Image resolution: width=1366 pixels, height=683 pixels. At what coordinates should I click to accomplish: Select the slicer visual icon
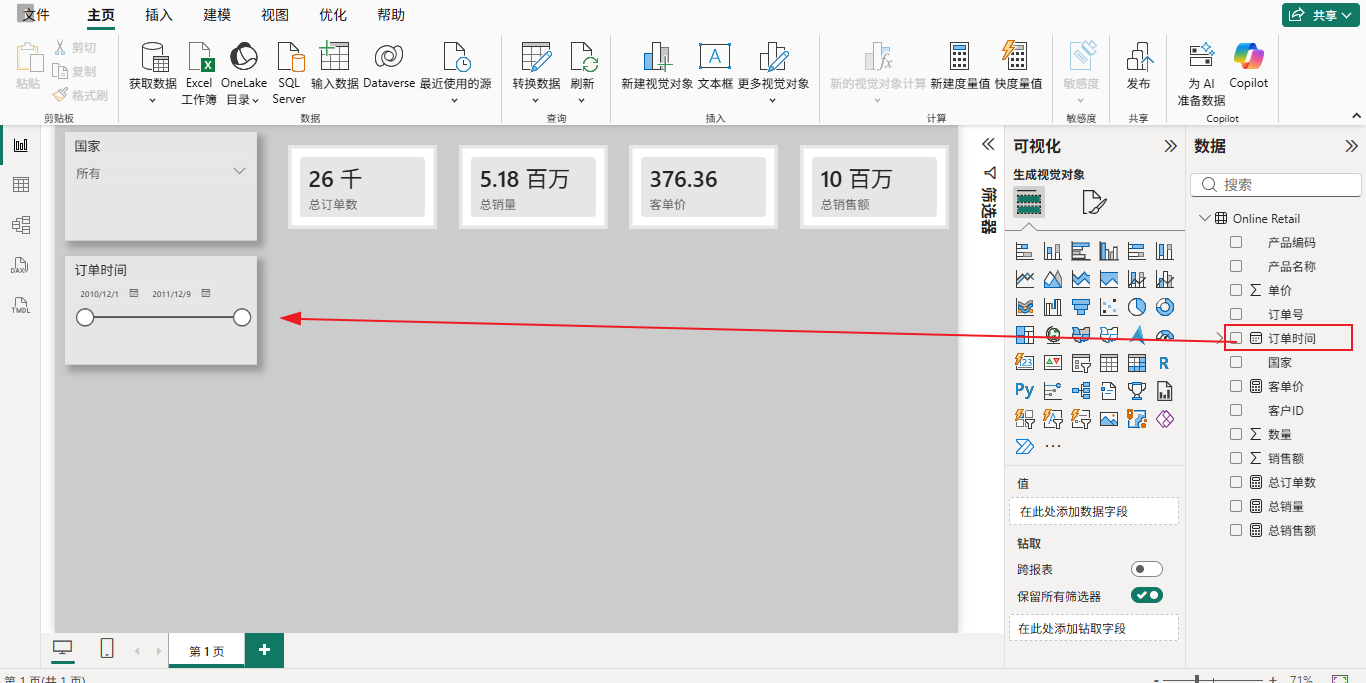pyautogui.click(x=1080, y=363)
